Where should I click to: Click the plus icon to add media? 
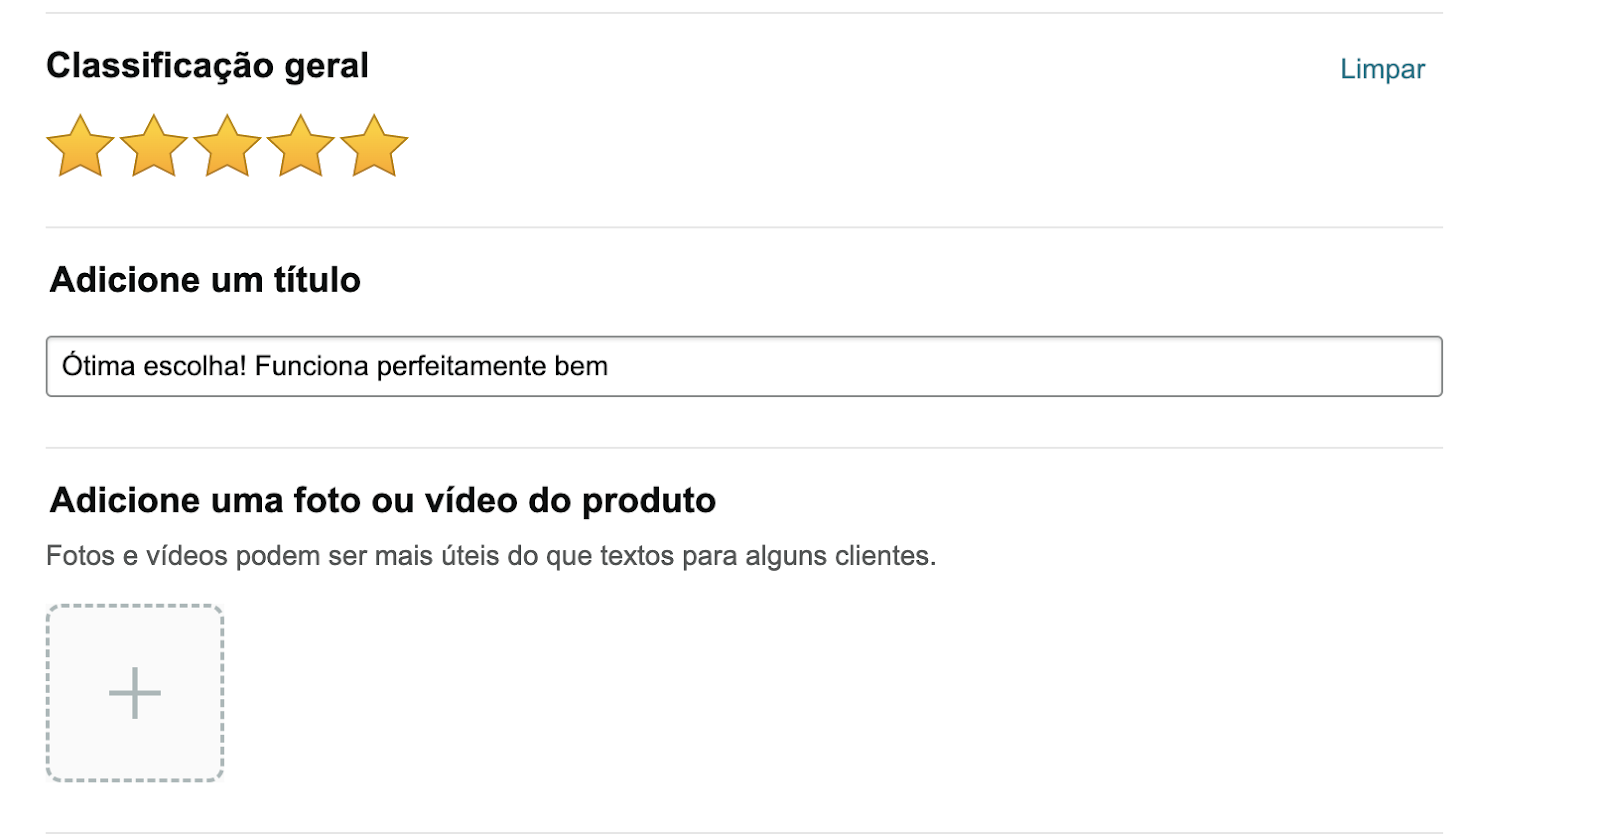click(135, 693)
